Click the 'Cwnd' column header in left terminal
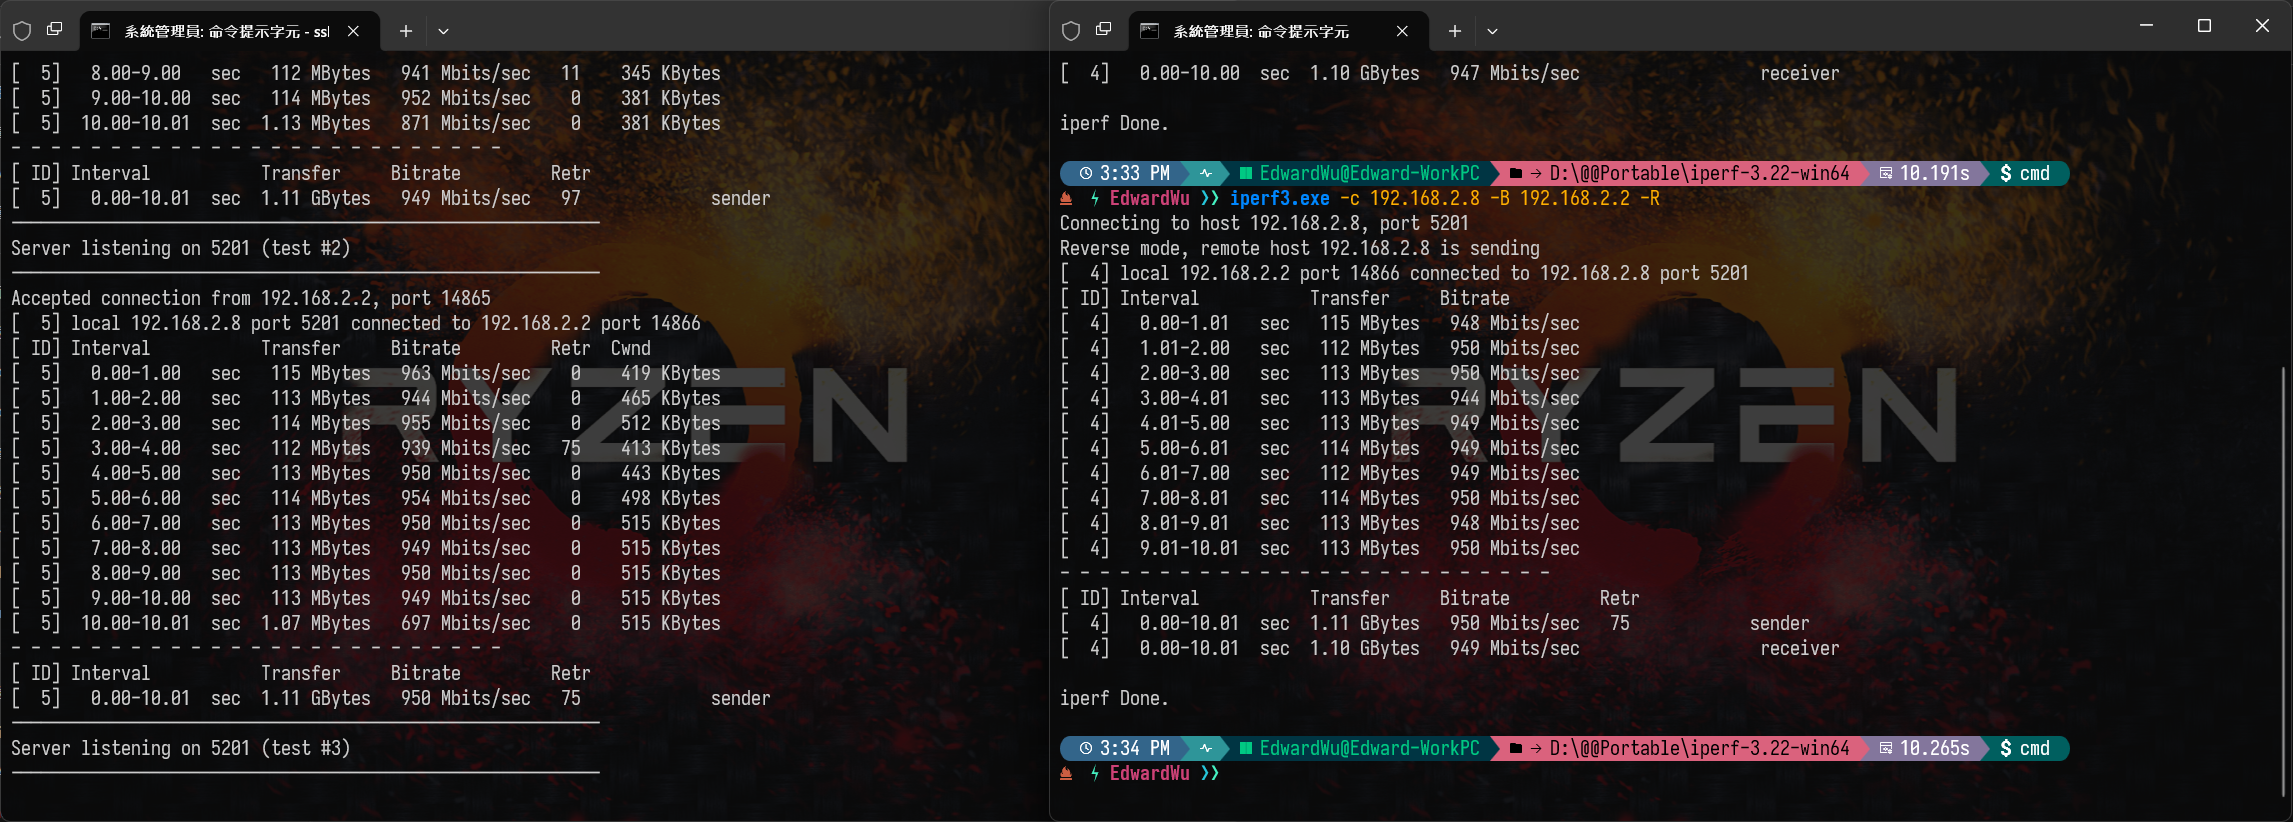Screen dimensions: 2293x822 tap(631, 348)
